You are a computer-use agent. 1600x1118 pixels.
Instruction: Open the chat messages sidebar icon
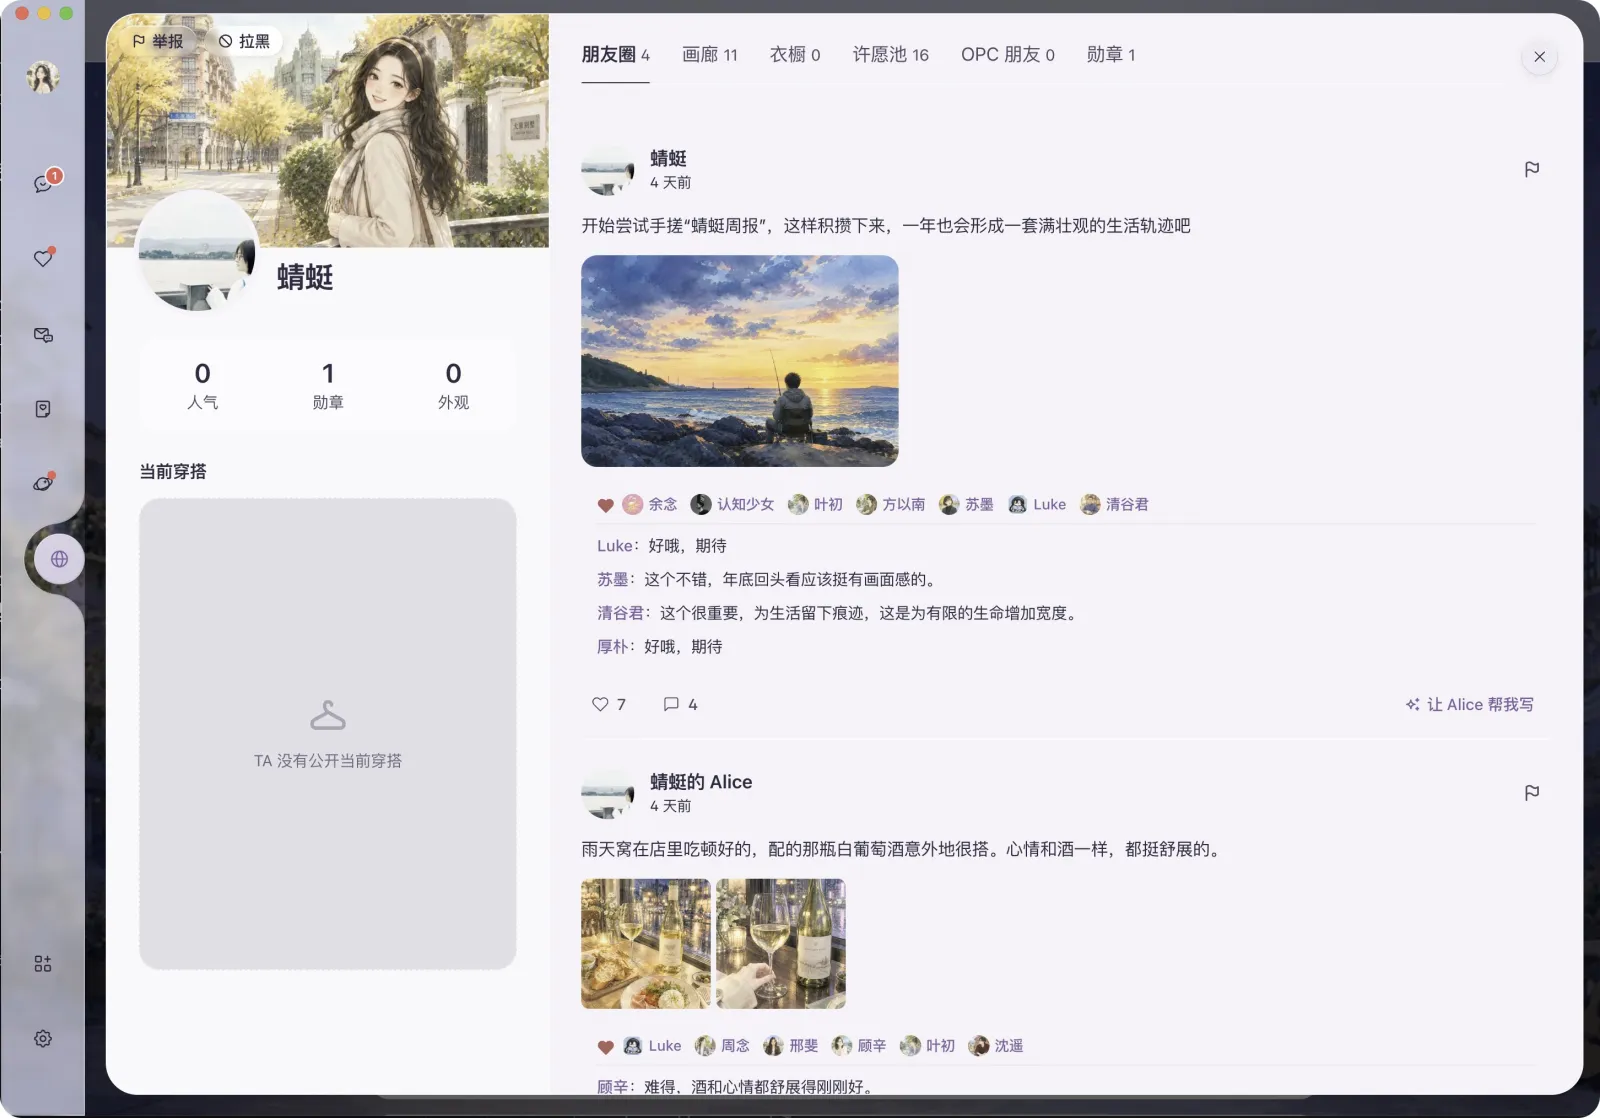(x=43, y=184)
